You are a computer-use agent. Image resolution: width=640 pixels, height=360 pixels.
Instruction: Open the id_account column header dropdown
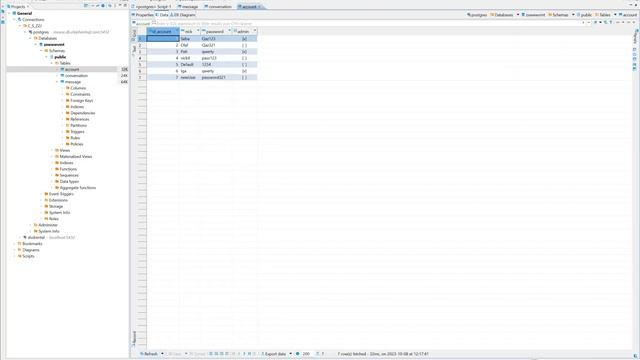(177, 31)
